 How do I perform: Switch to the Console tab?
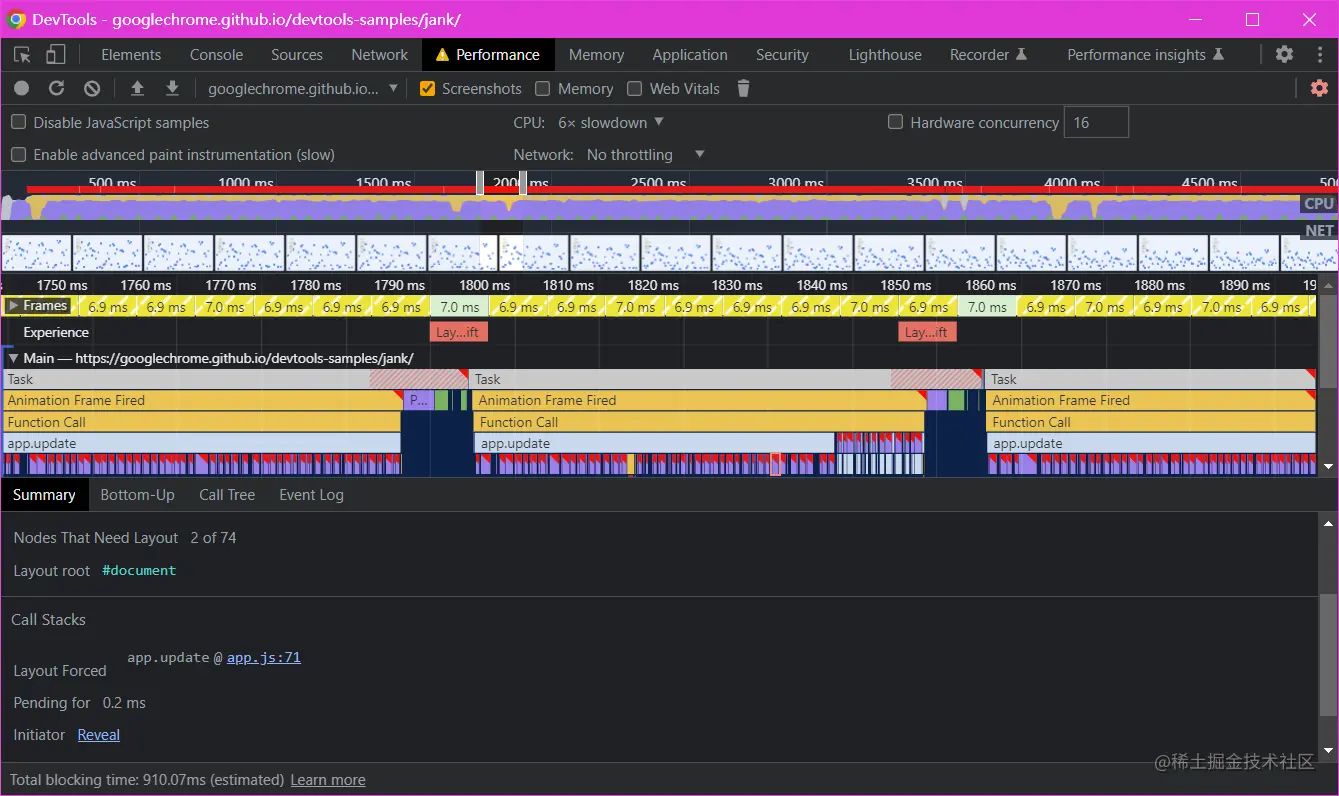pos(216,55)
